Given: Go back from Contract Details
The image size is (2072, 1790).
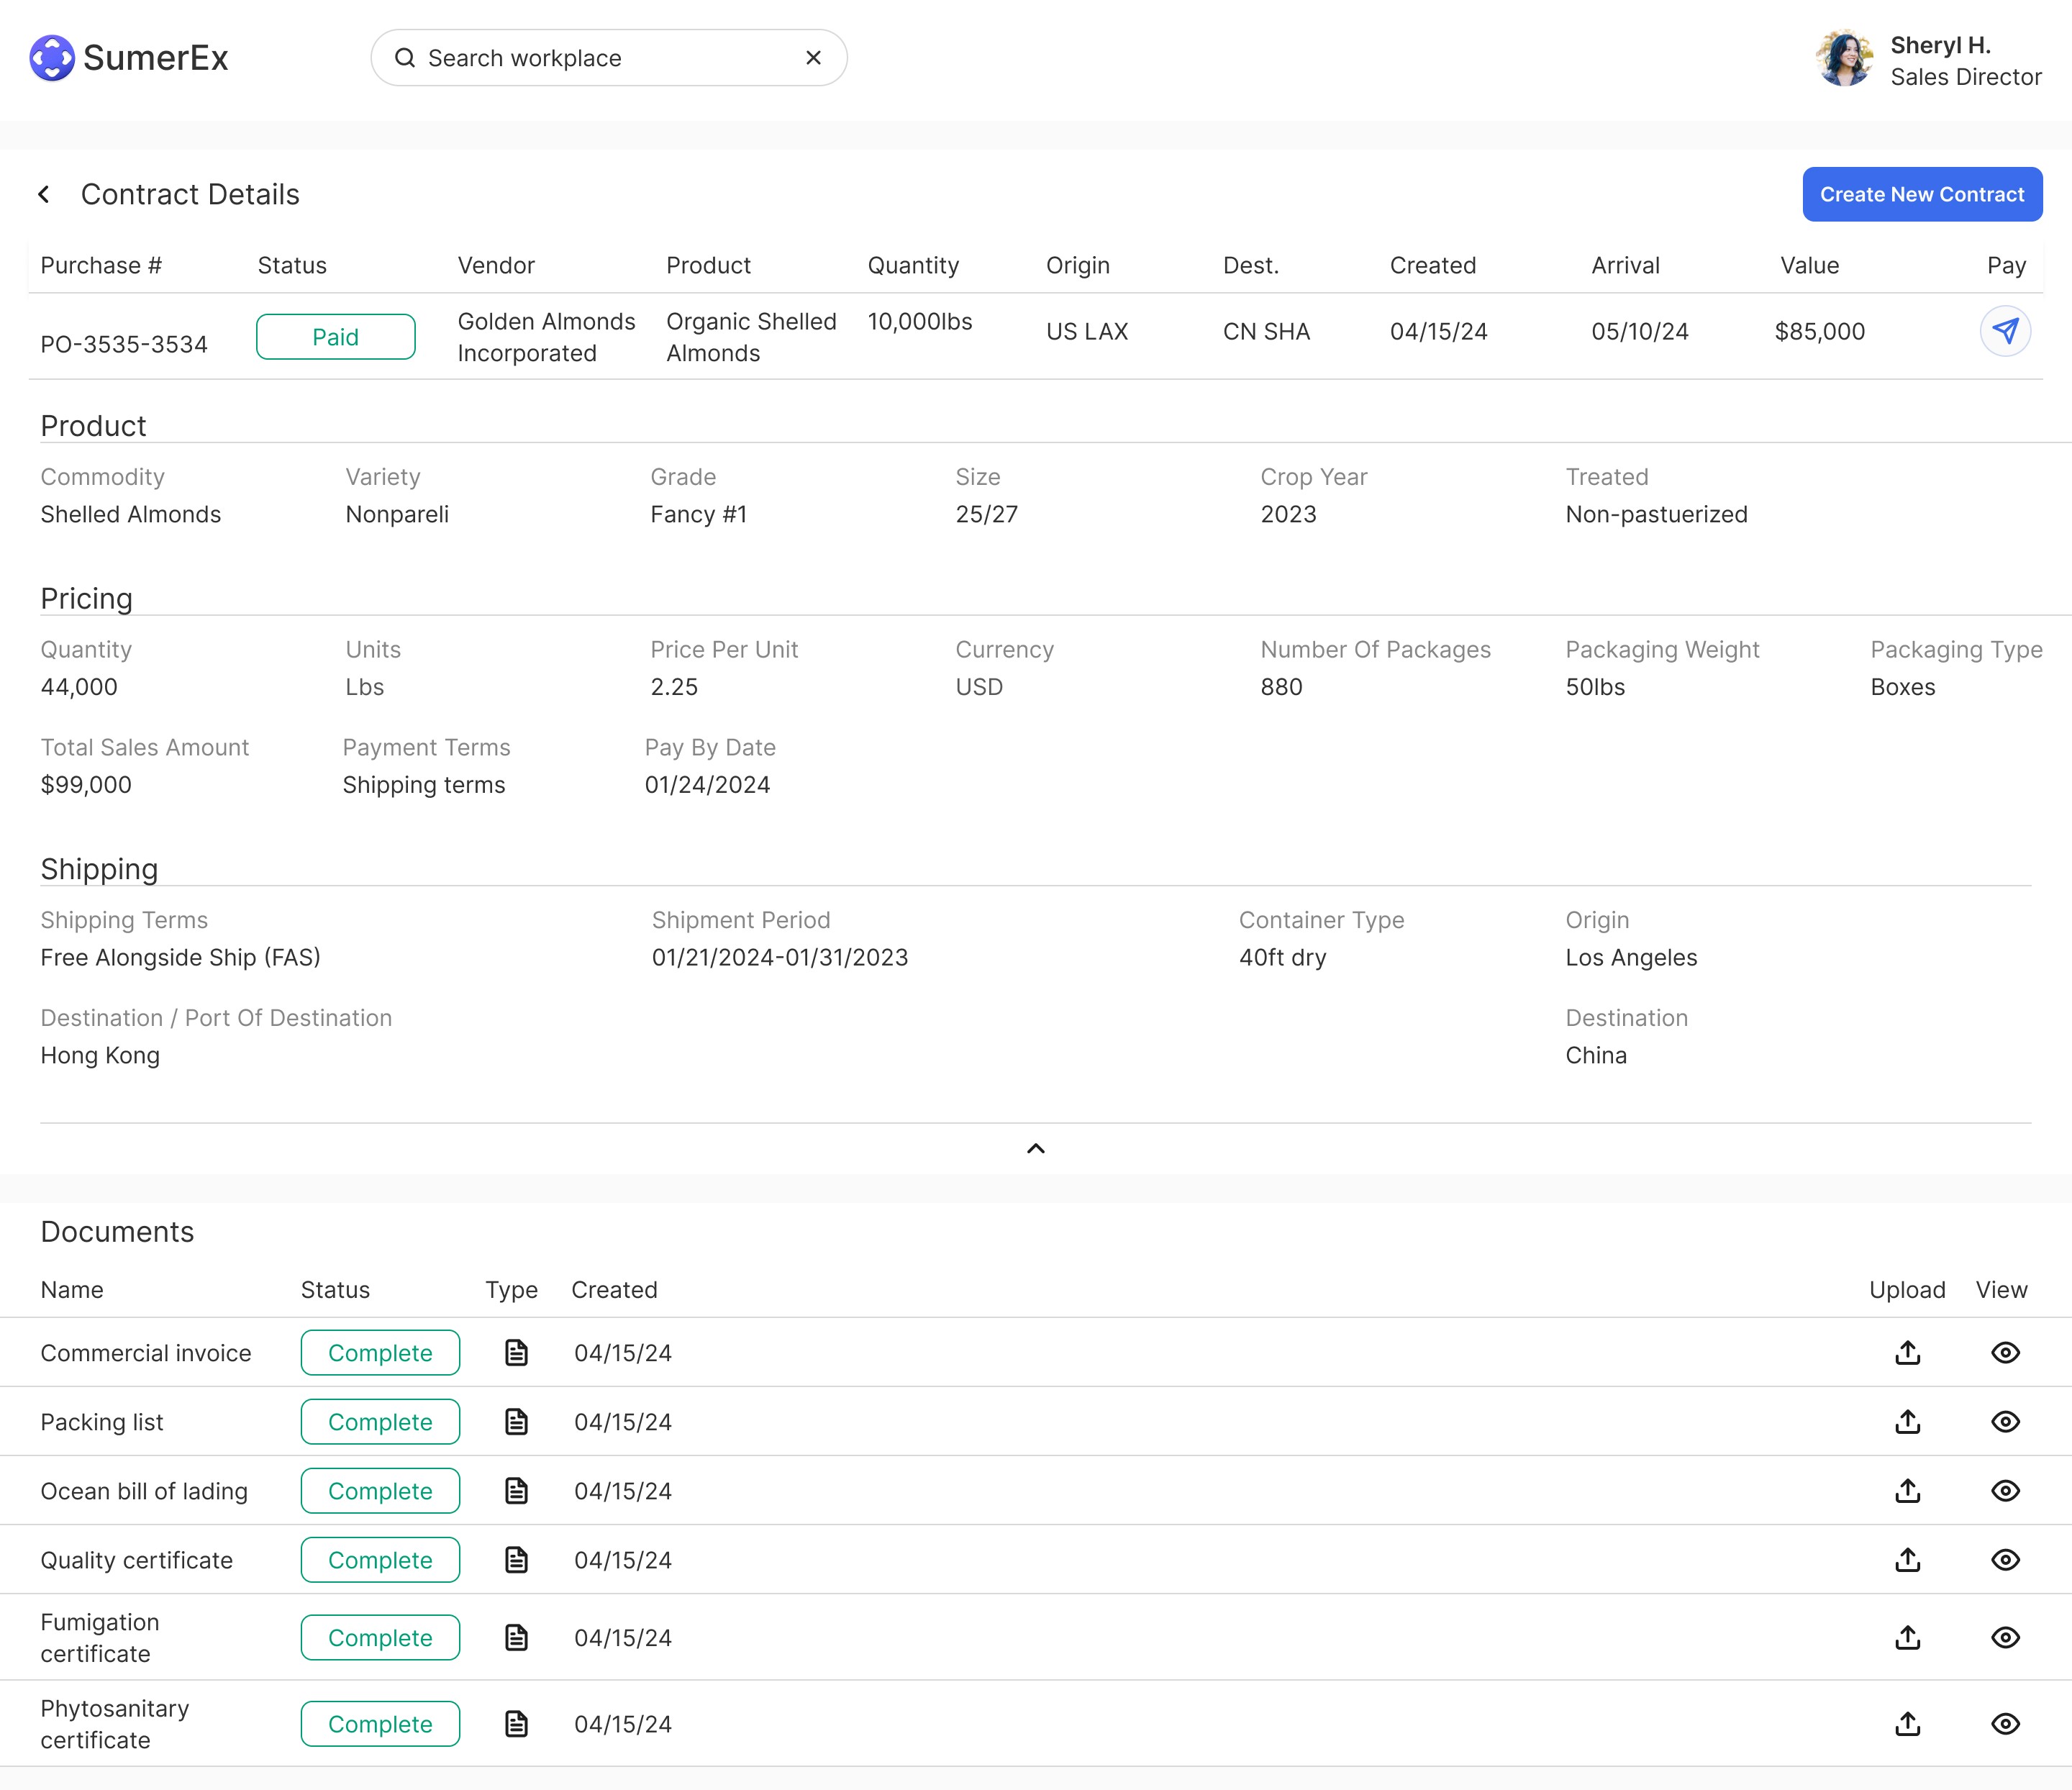Looking at the screenshot, I should tap(44, 194).
